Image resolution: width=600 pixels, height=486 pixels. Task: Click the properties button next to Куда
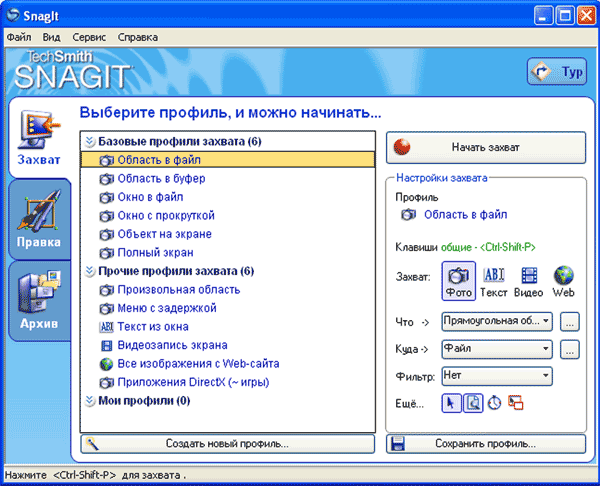coord(570,349)
